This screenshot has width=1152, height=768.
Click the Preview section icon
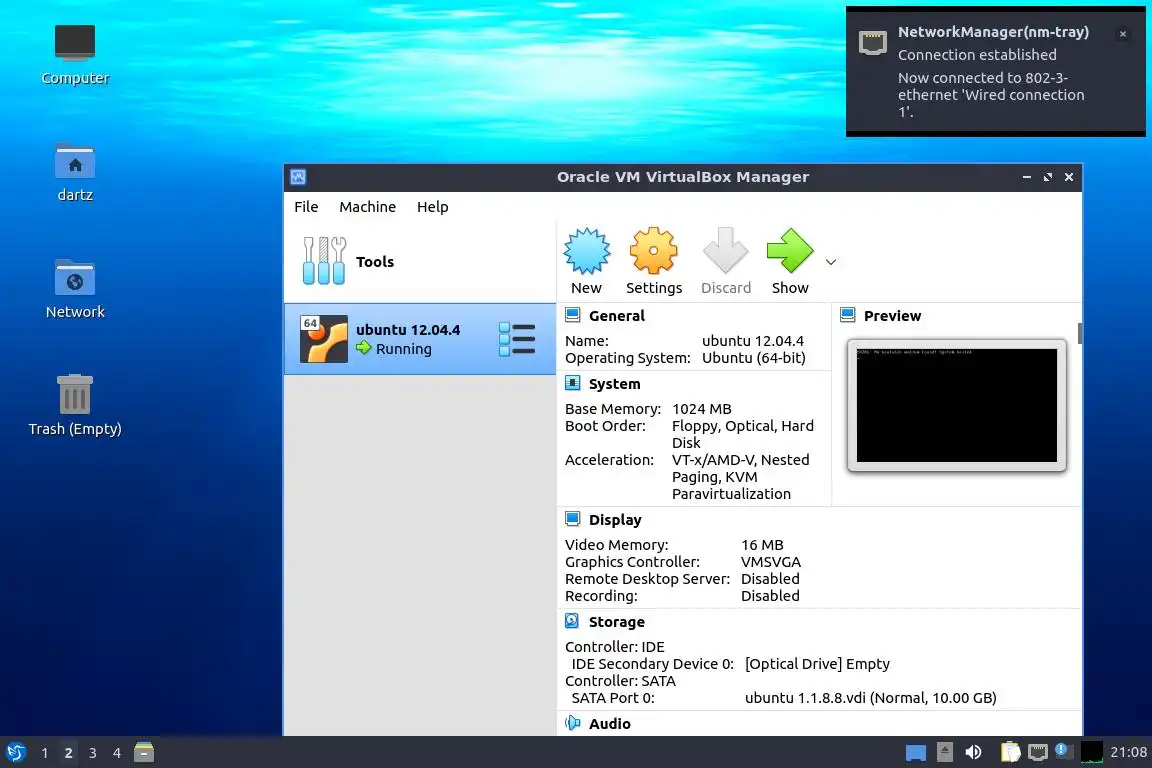pos(847,315)
